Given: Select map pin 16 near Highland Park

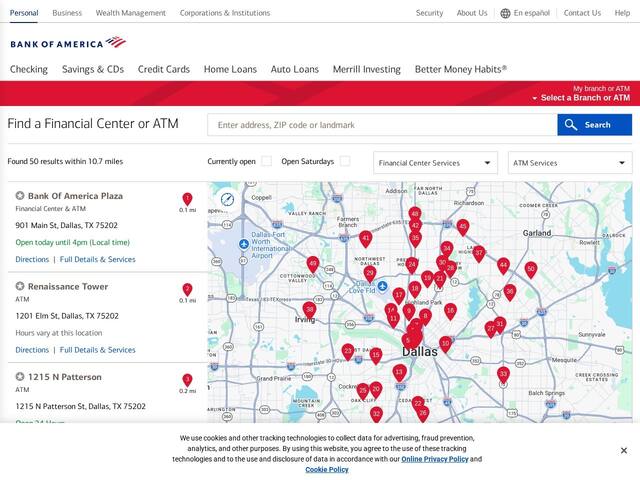Looking at the screenshot, I should [450, 311].
